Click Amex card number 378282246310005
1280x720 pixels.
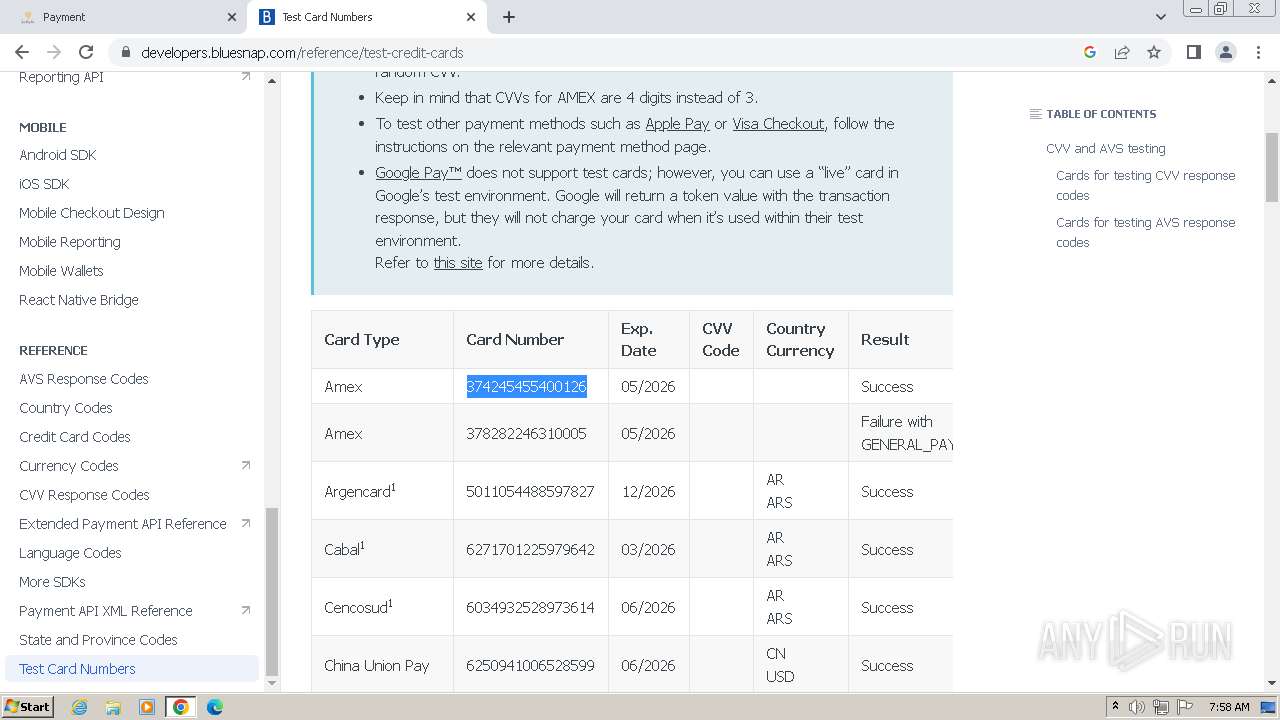pyautogui.click(x=526, y=434)
